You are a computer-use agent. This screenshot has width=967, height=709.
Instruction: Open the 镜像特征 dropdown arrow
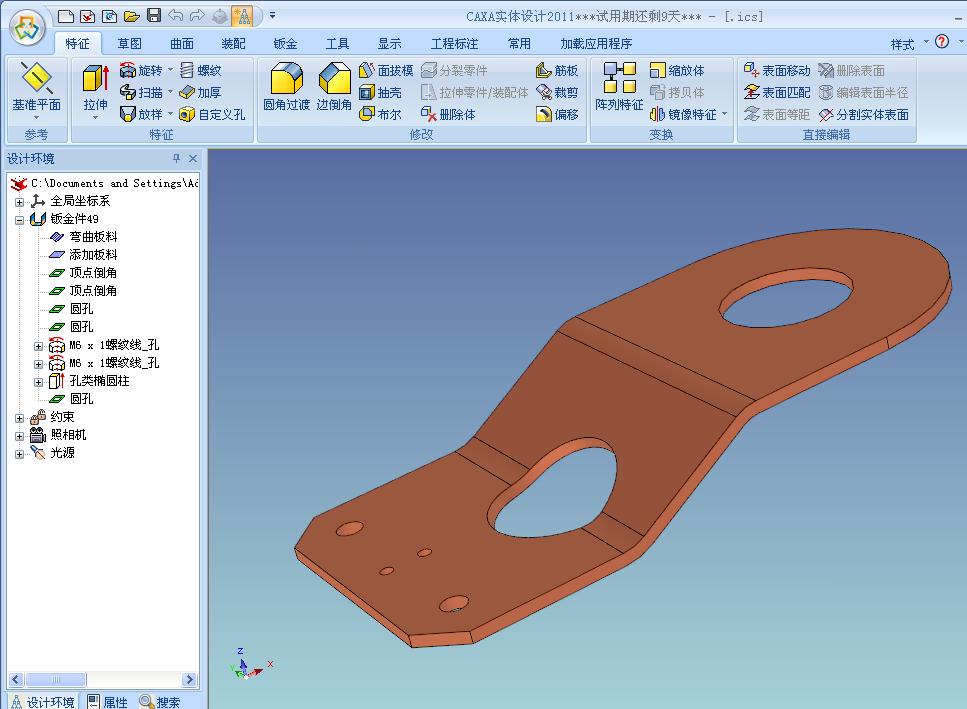point(725,115)
